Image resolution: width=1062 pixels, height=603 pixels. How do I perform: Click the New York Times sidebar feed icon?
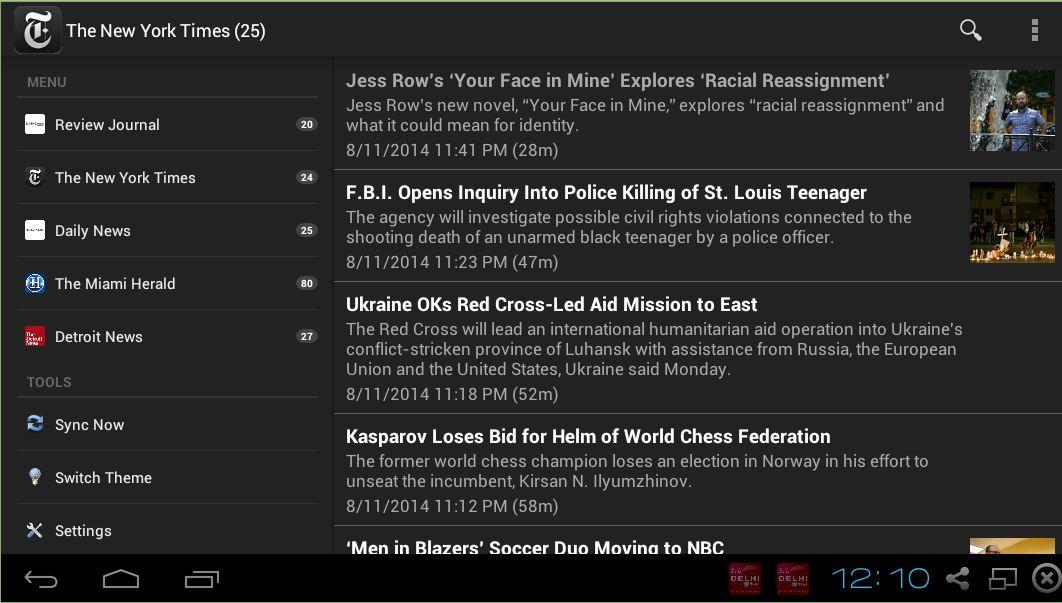tap(35, 177)
